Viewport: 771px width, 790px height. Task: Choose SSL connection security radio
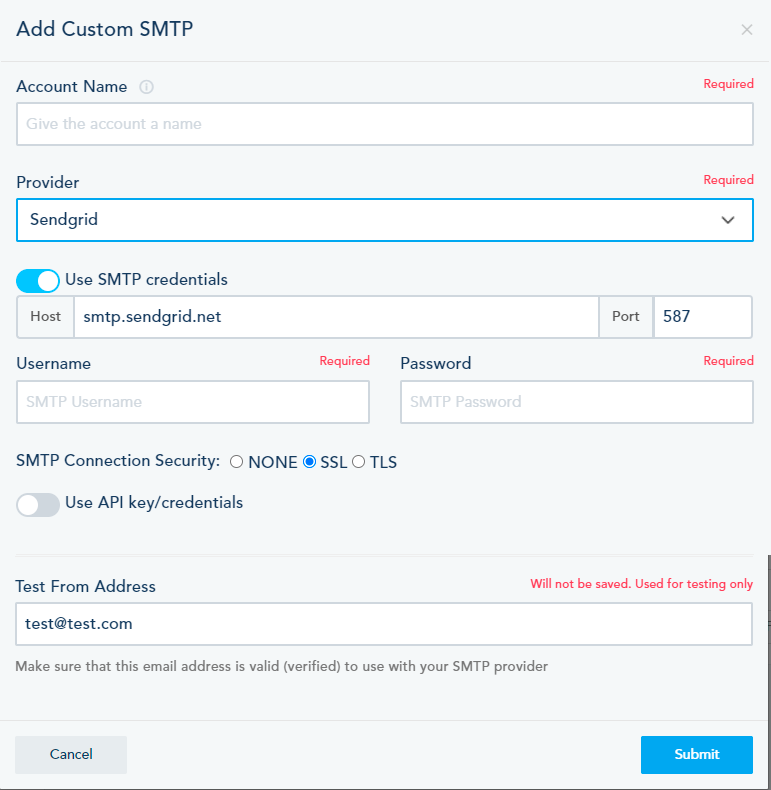point(309,462)
